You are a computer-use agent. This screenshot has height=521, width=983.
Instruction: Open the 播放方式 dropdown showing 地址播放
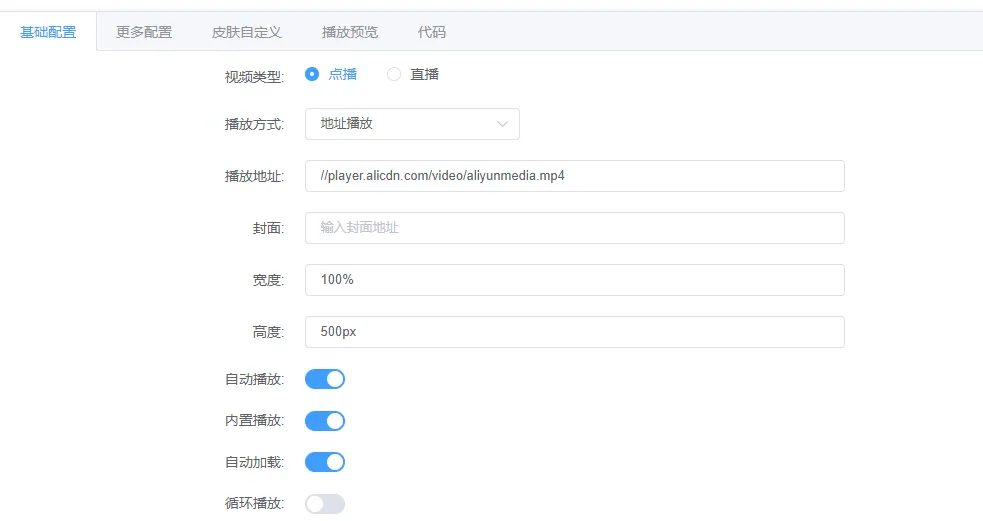(412, 124)
